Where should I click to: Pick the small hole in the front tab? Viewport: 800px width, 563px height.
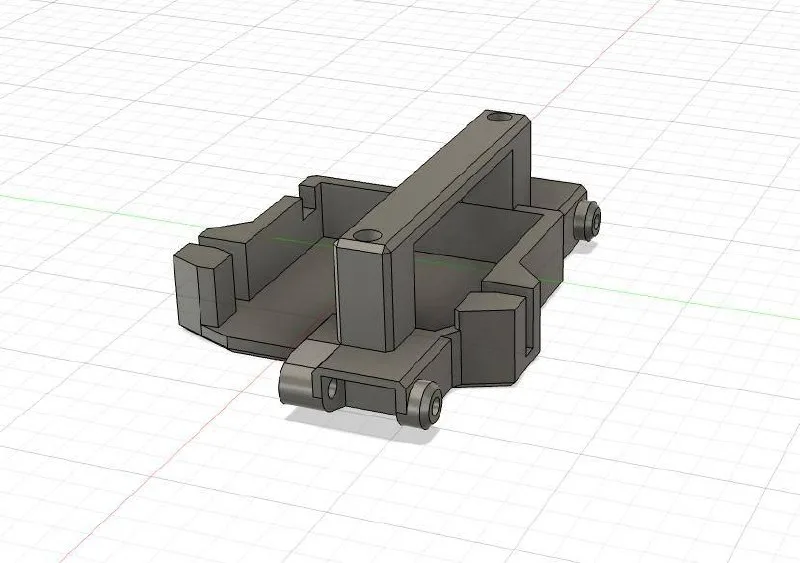point(332,389)
